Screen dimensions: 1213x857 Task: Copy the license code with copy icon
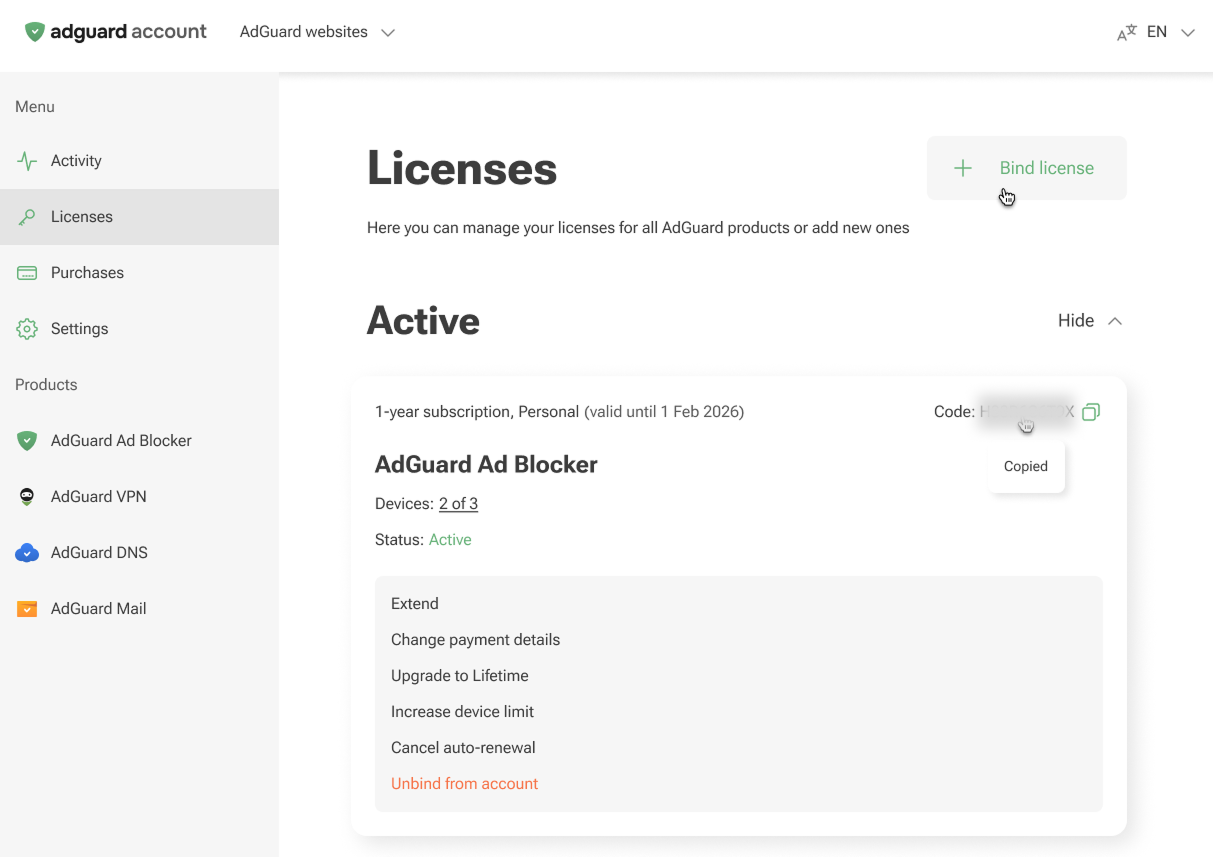[1091, 412]
